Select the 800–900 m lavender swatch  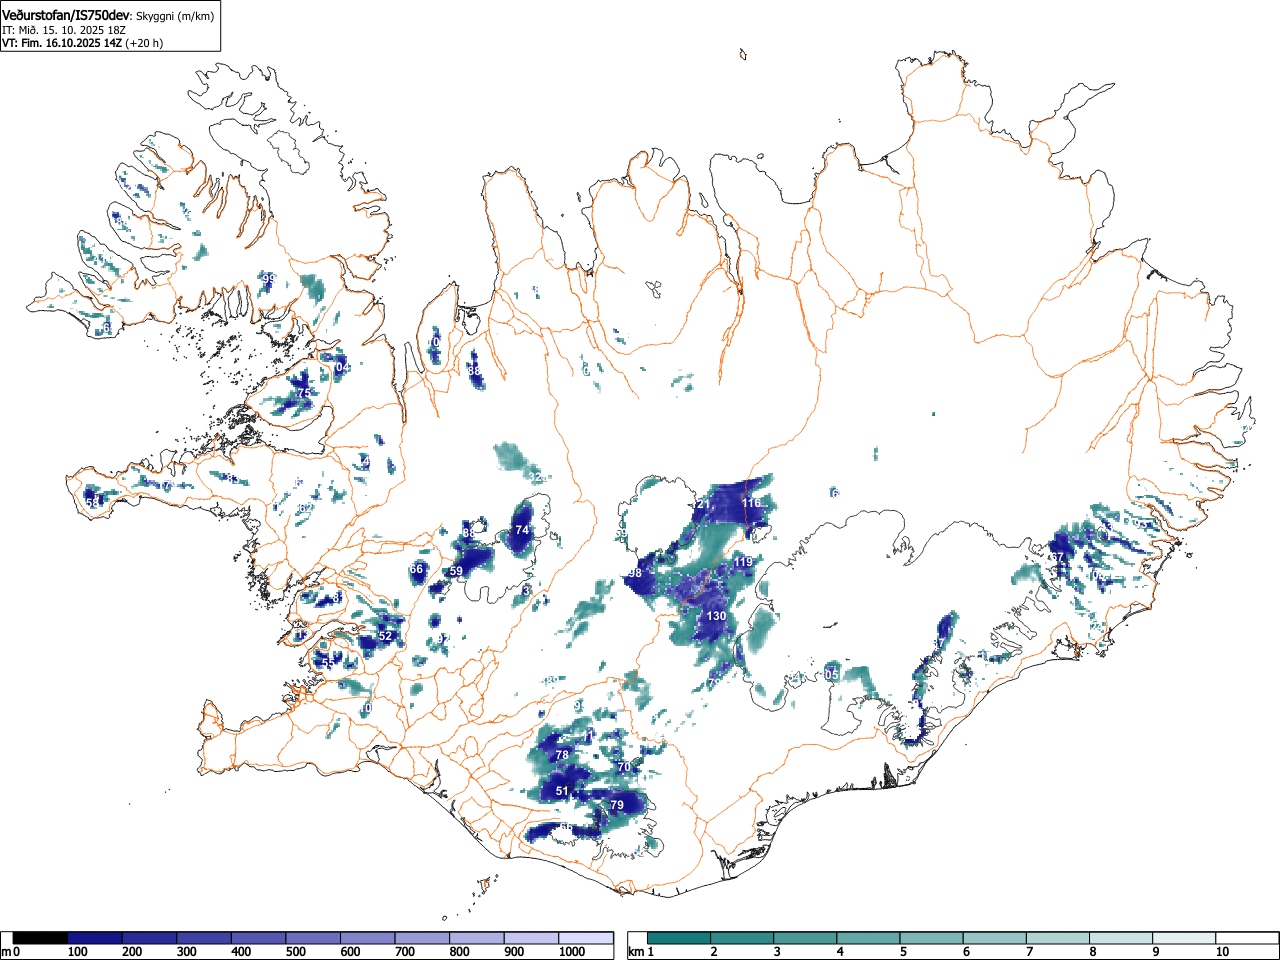(x=477, y=938)
